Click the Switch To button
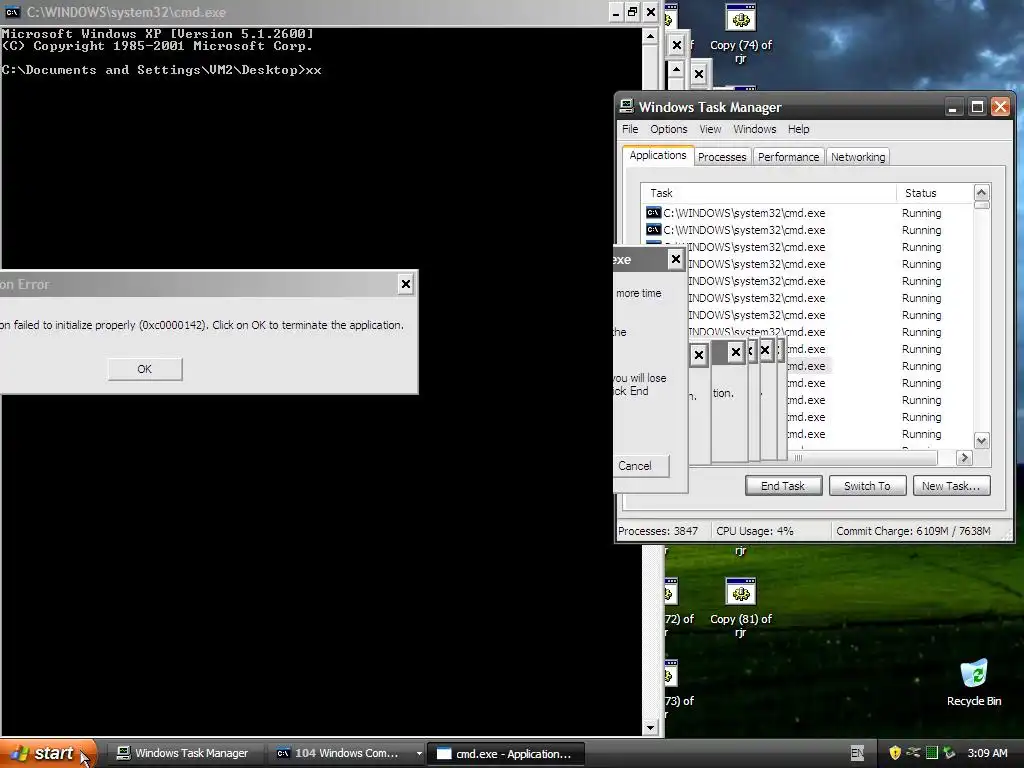The height and width of the screenshot is (768, 1024). pos(867,486)
